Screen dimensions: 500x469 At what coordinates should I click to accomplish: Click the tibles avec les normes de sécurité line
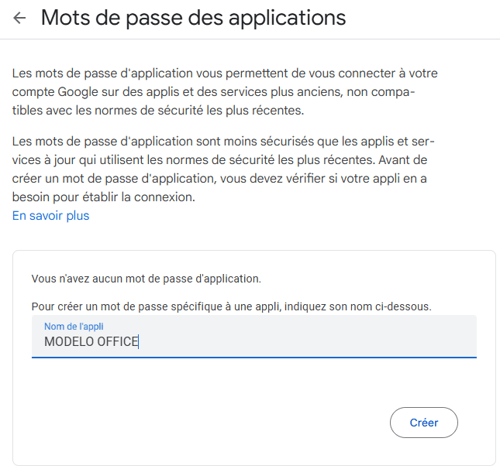tap(158, 110)
